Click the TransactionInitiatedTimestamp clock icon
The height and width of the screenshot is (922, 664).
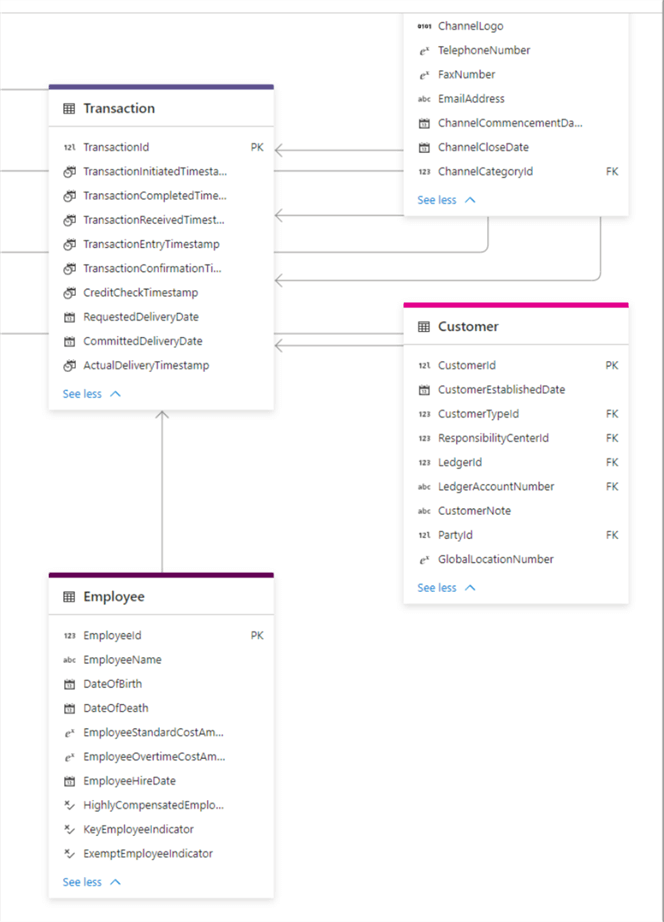(x=69, y=172)
